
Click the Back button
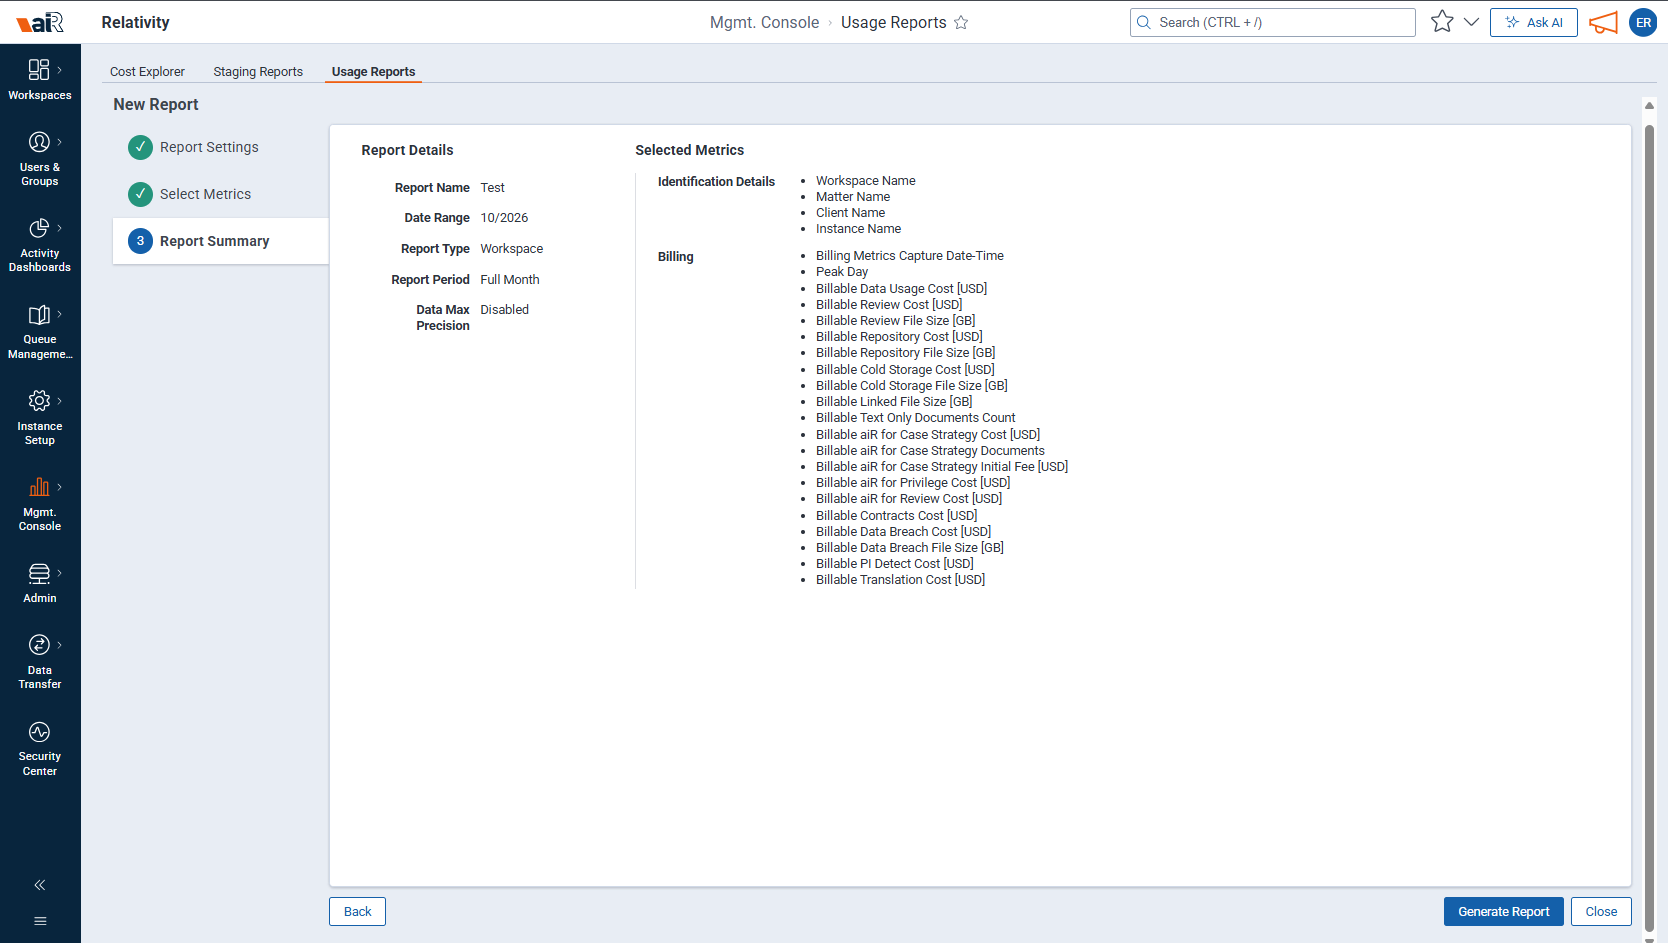tap(357, 912)
